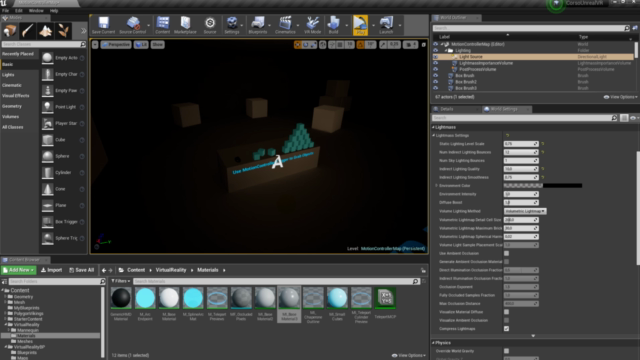Toggle visibility of Light Source actor

[435, 57]
